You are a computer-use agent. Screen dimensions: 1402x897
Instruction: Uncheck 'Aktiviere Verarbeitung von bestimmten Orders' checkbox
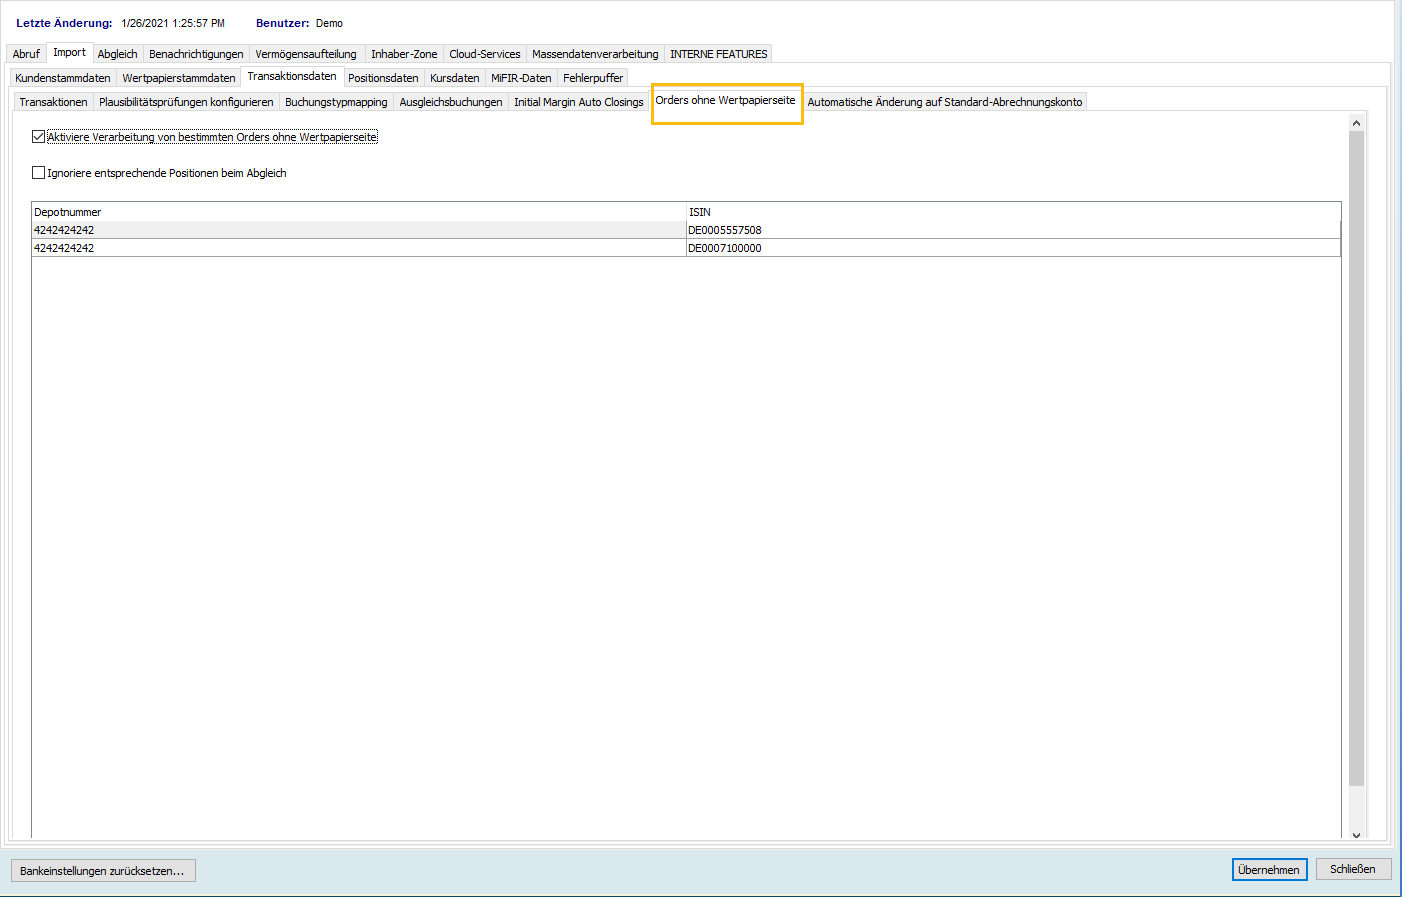(x=39, y=137)
